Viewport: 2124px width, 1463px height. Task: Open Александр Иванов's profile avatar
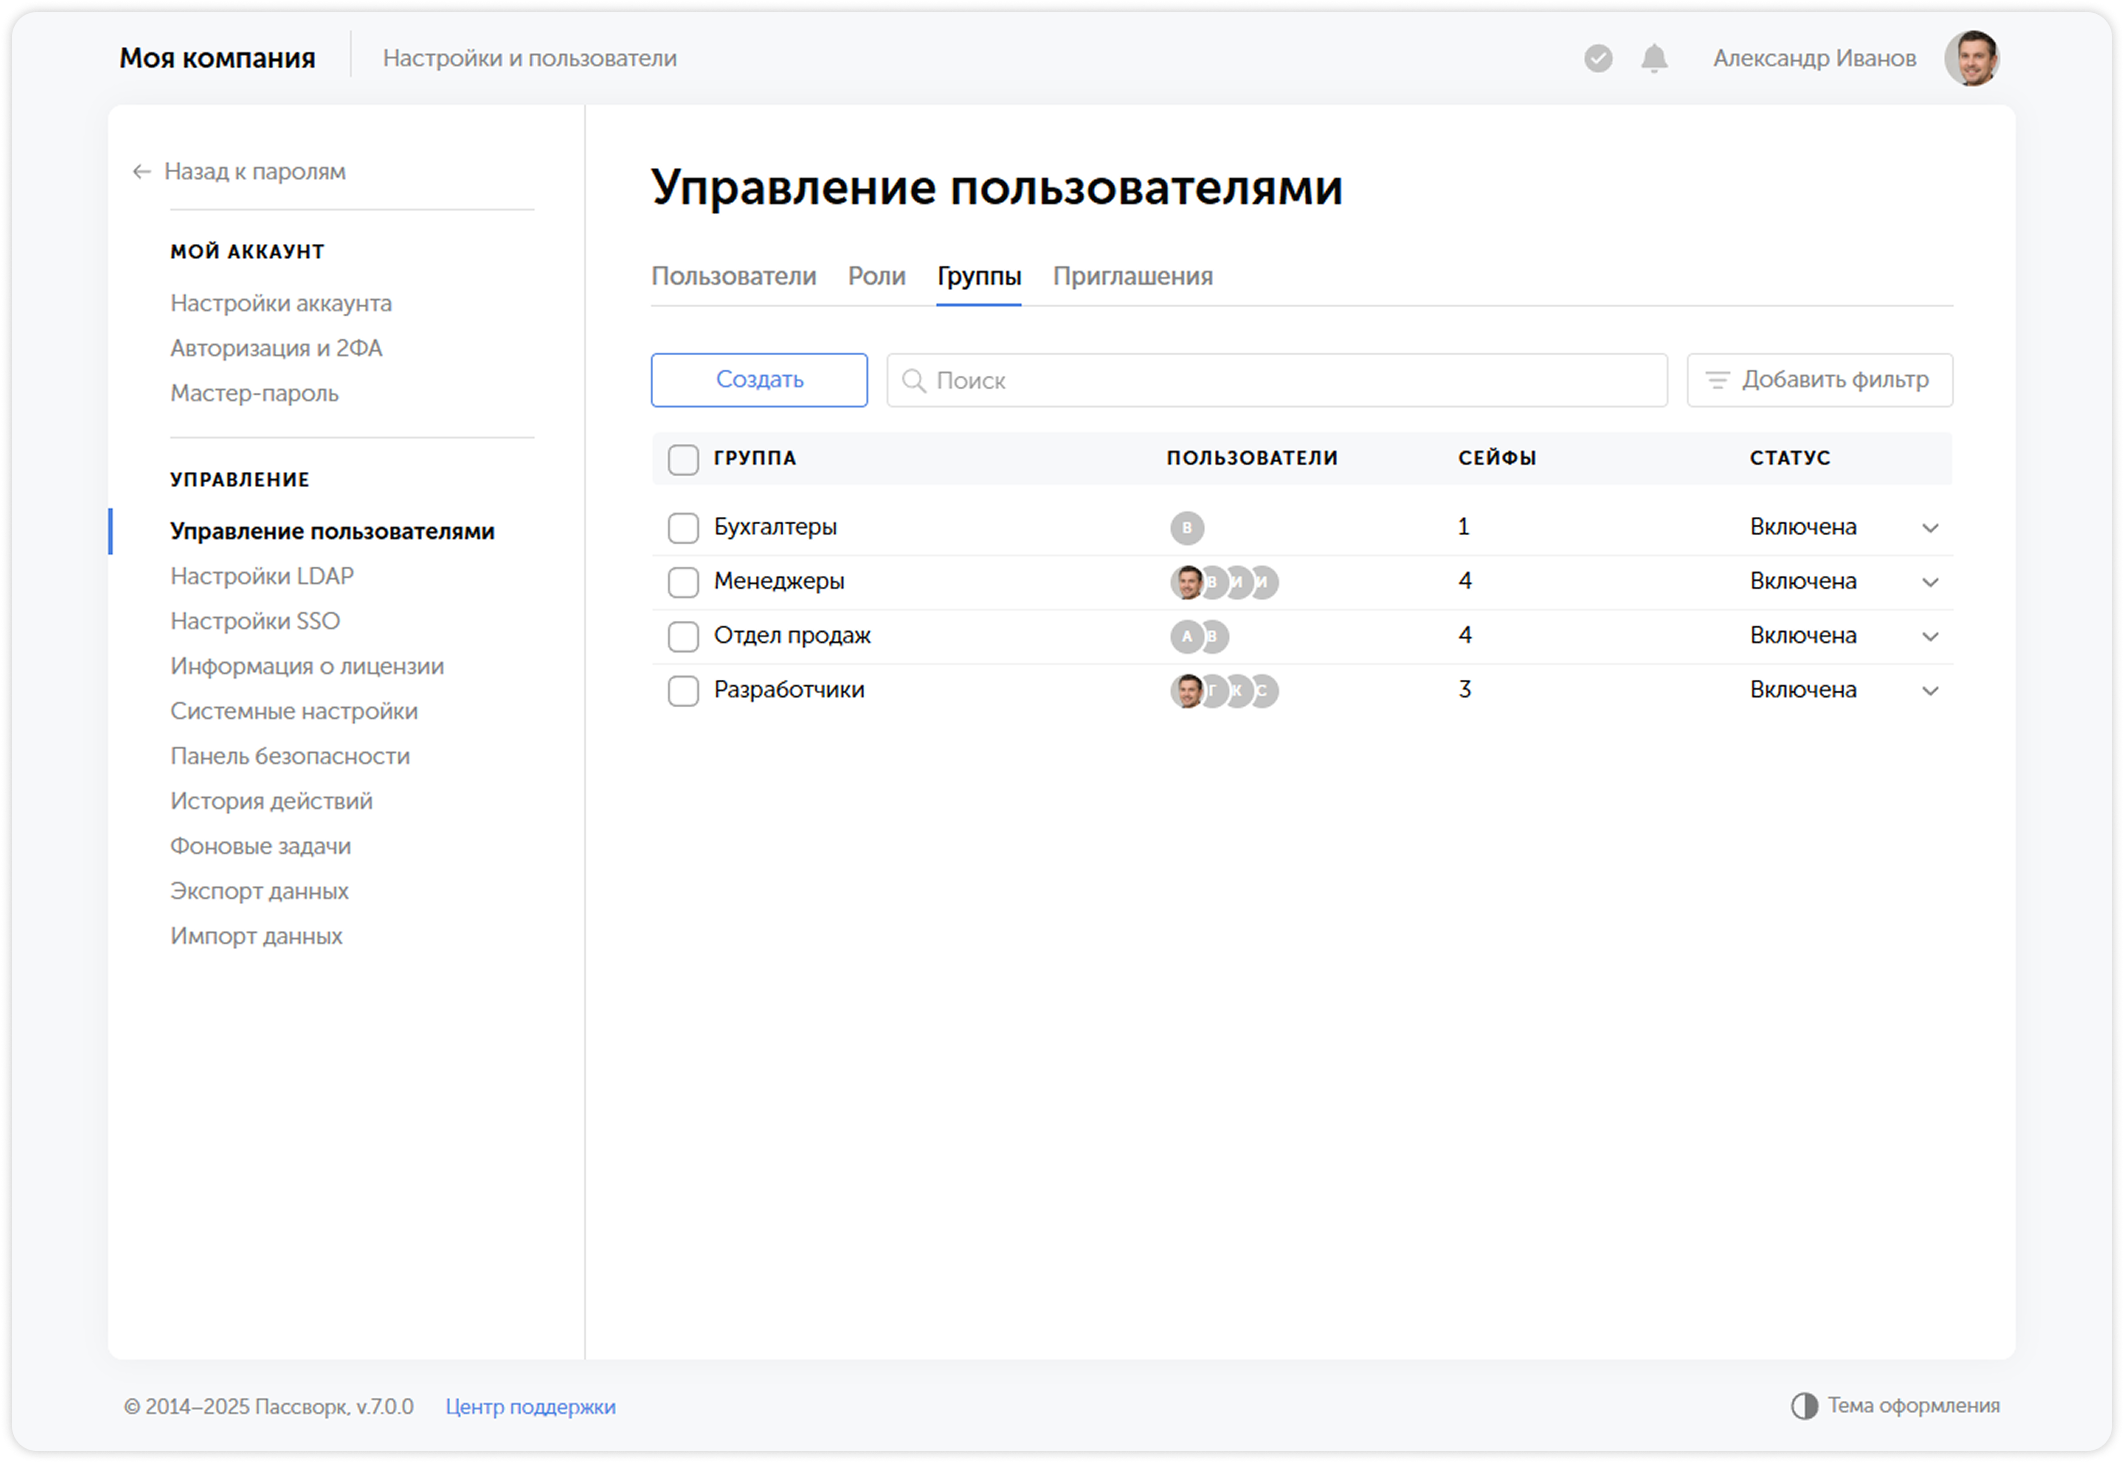(1973, 58)
